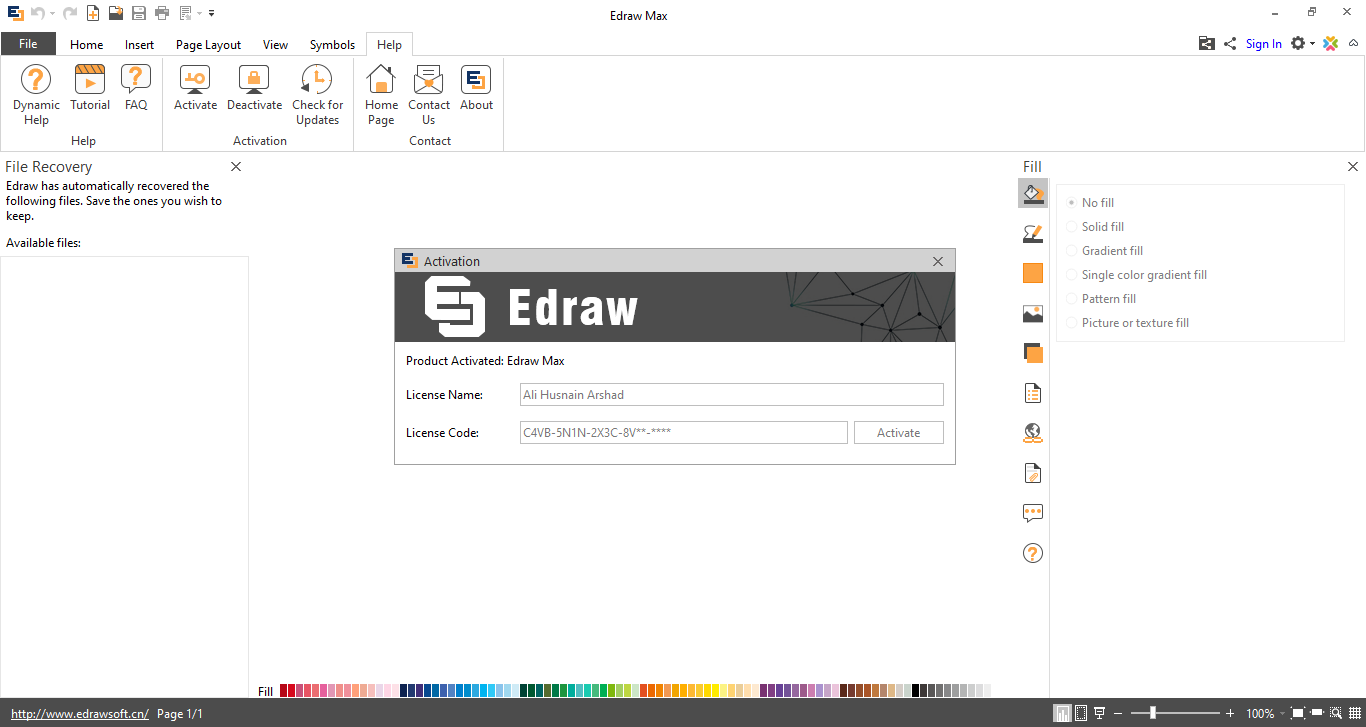The width and height of the screenshot is (1366, 727).
Task: Open the edrawsoft.cn link in status bar
Action: click(x=80, y=714)
